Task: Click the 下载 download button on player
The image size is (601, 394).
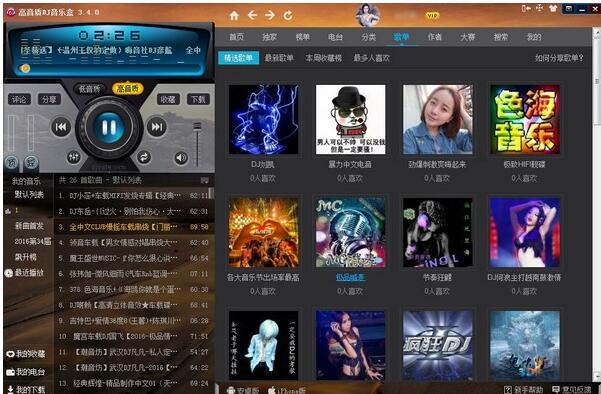Action: point(198,100)
